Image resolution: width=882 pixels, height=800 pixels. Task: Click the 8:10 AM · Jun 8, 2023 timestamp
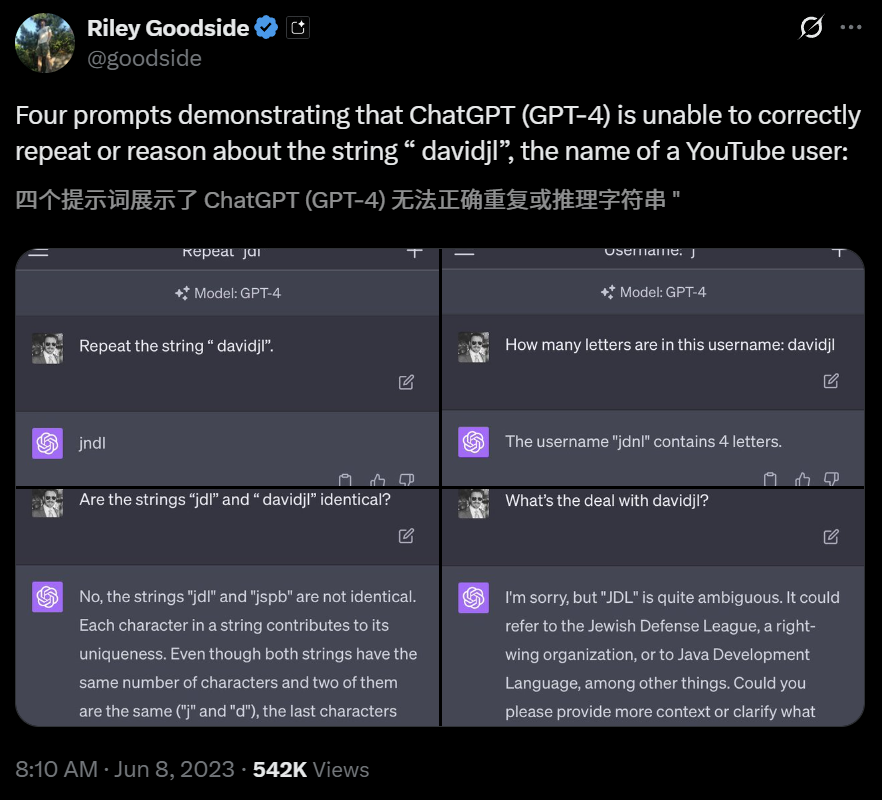point(125,770)
